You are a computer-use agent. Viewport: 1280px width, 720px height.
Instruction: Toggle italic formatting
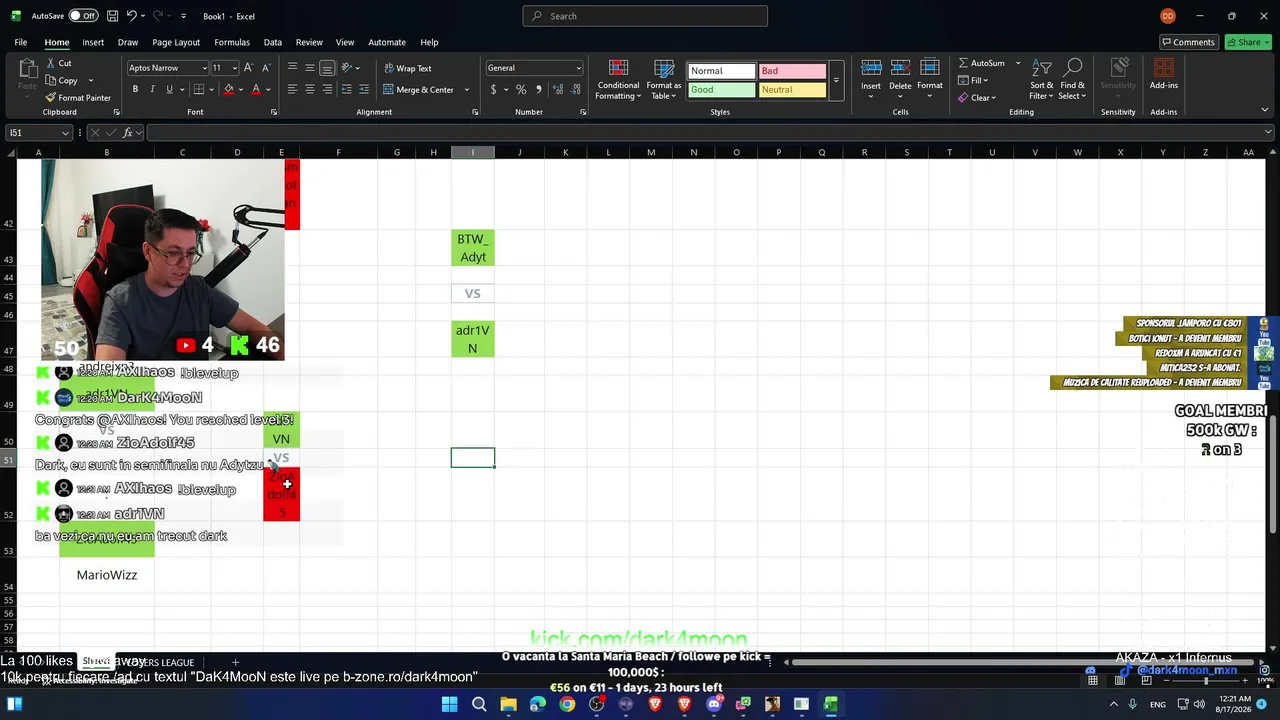point(152,89)
